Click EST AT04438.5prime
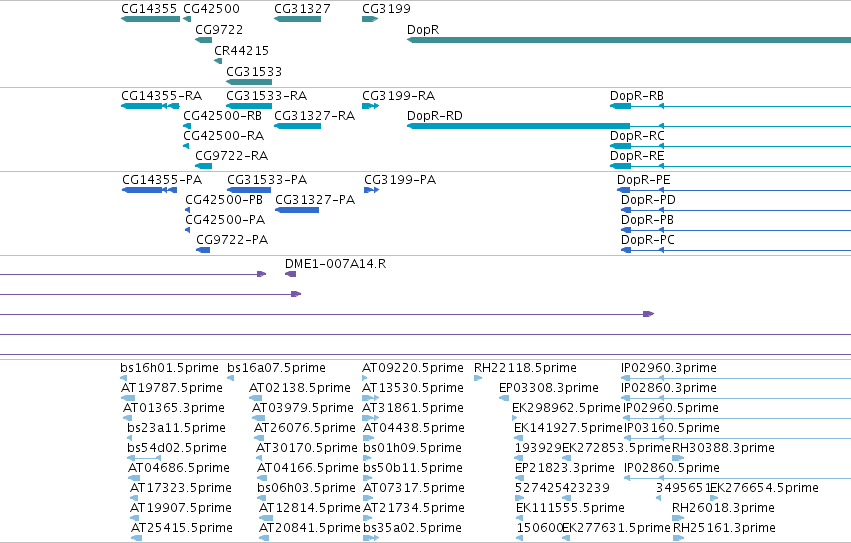This screenshot has height=543, width=851. coord(367,438)
